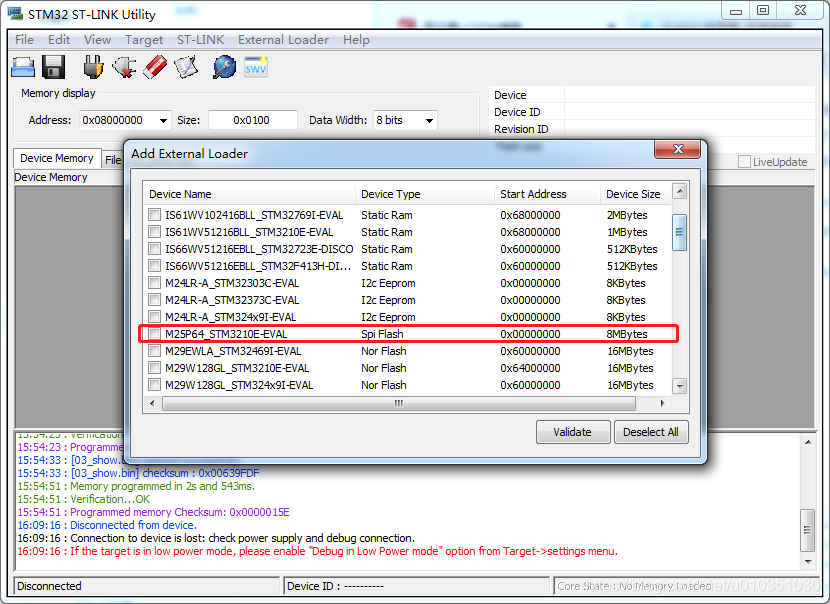830x604 pixels.
Task: Click the 'Programmed memory Checksum: 0x0000015E' log
Action: [154, 512]
